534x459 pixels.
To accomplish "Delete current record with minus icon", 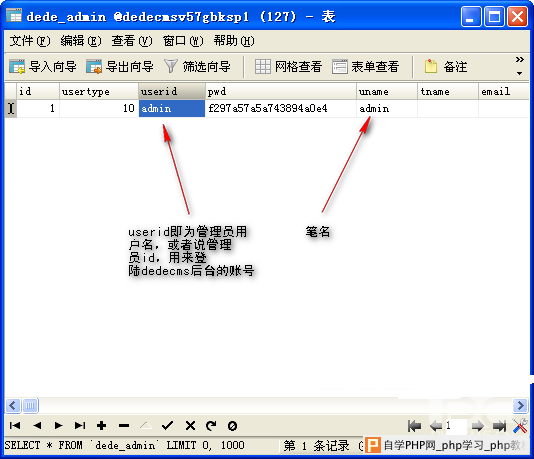I will [124, 426].
